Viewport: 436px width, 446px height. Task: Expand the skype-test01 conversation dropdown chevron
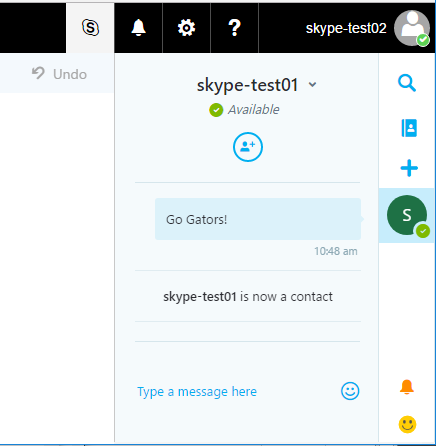click(312, 85)
